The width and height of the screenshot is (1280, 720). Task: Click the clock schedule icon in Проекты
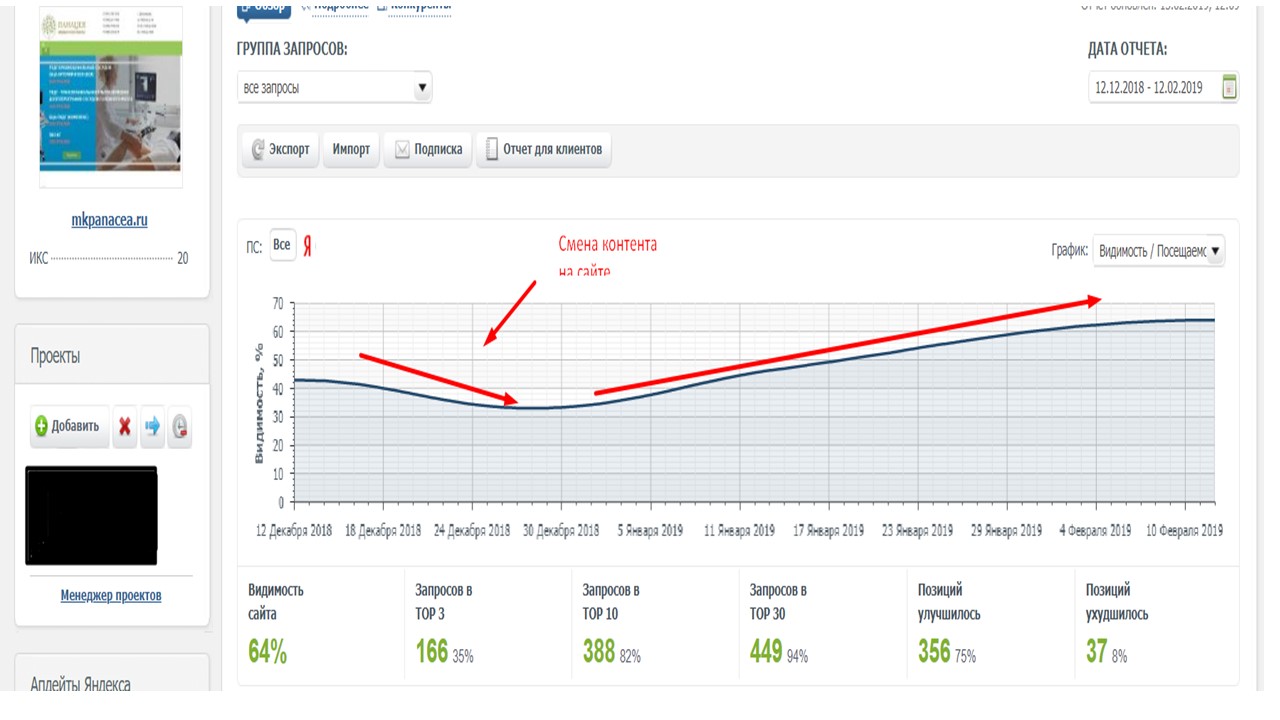tap(179, 427)
